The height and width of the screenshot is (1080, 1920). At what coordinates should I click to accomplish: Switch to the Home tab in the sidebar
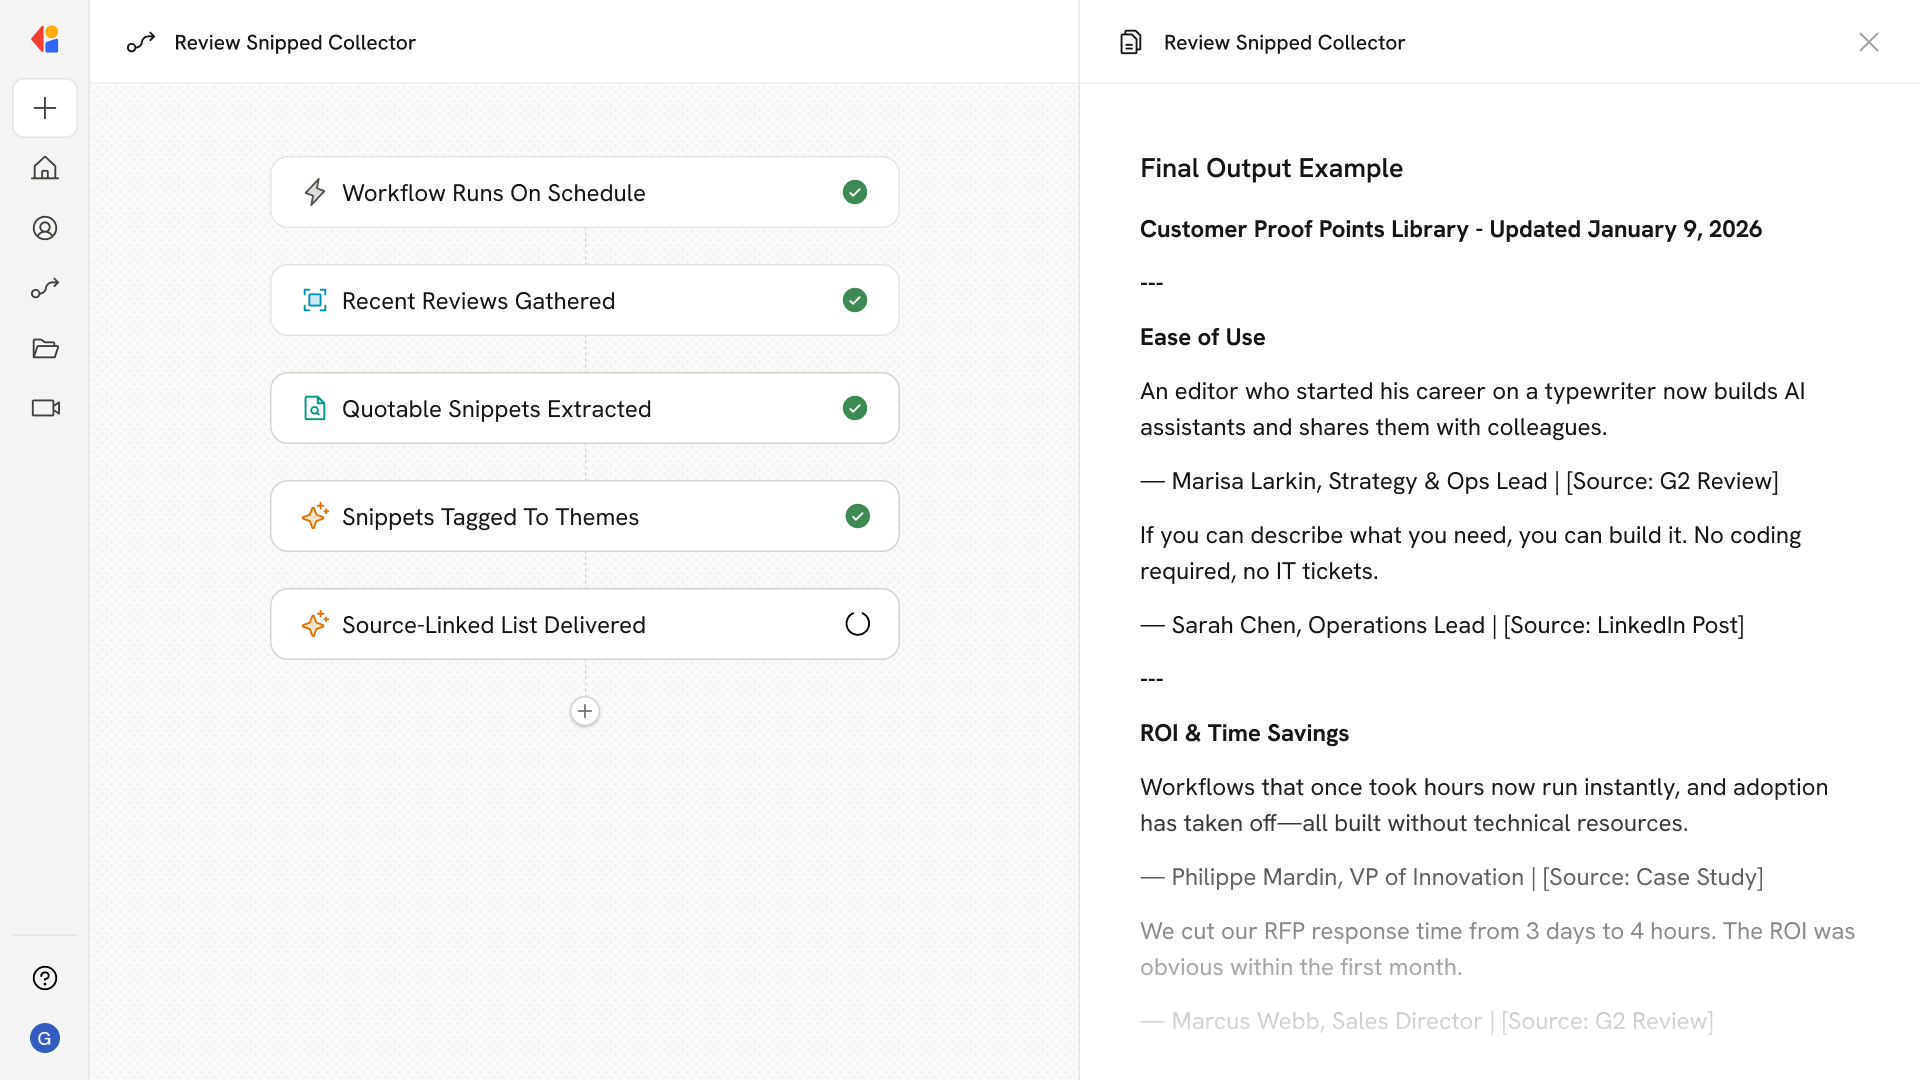point(45,168)
